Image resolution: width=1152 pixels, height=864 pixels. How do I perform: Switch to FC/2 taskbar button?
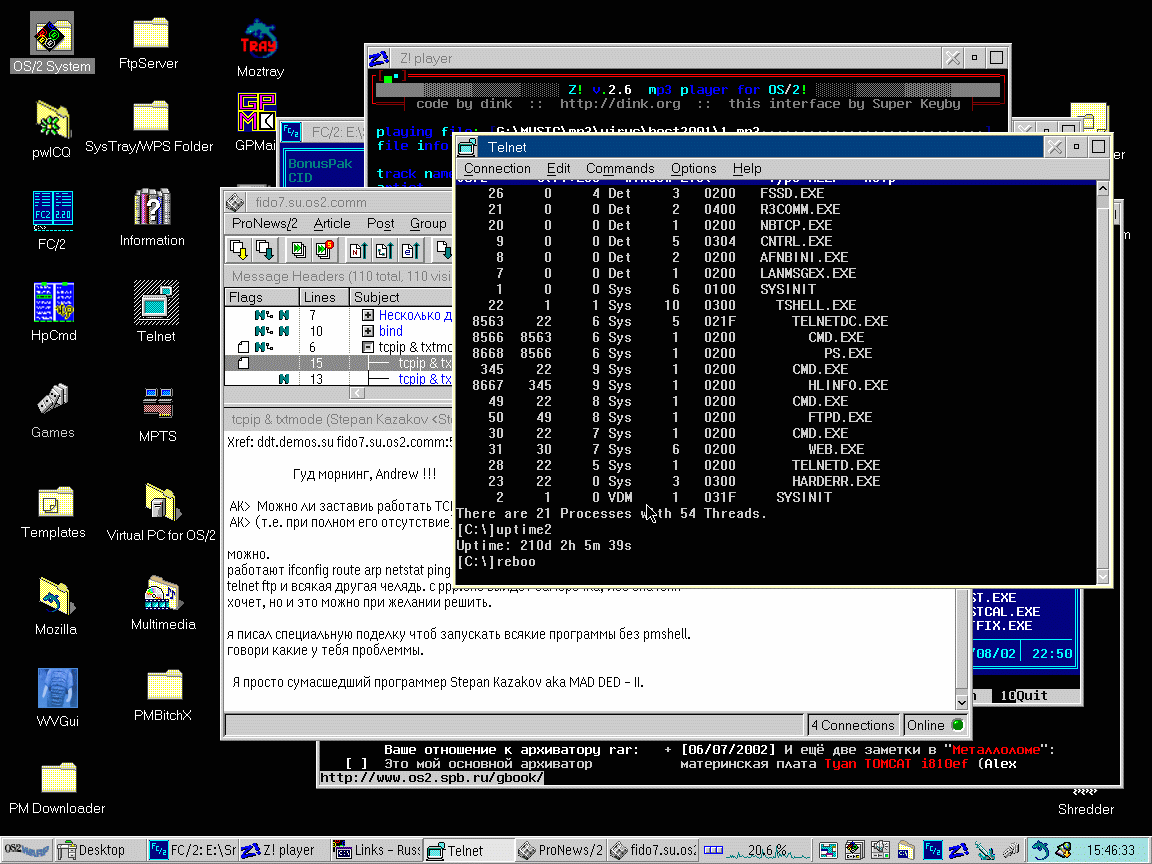coord(192,850)
